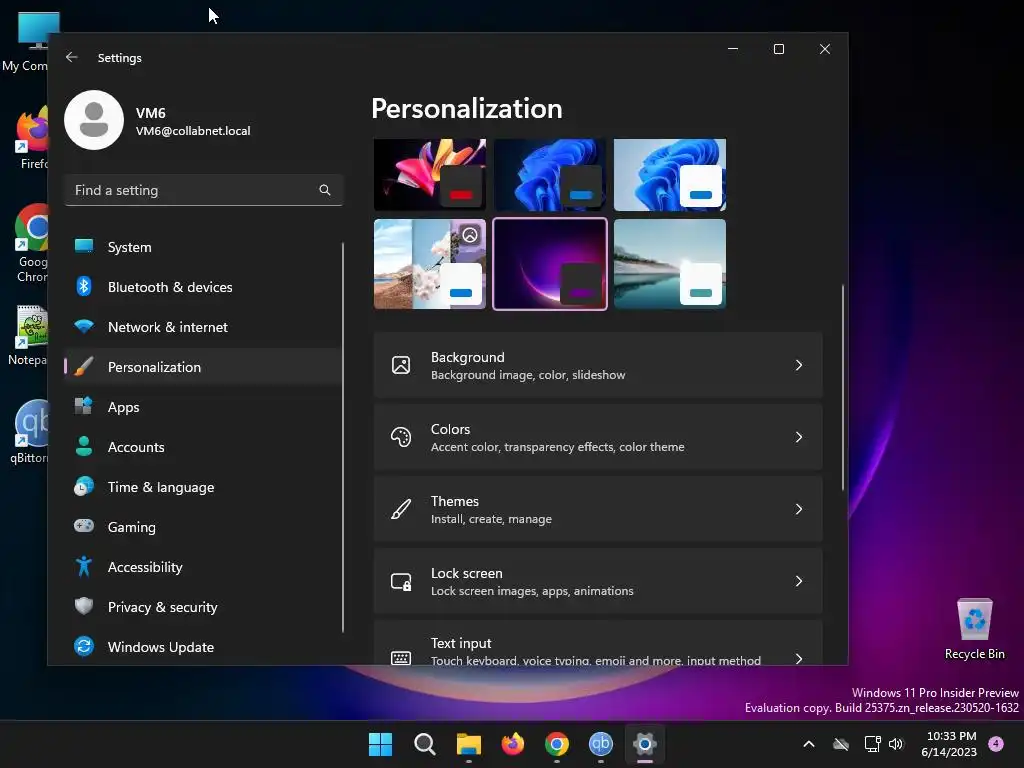
Task: Open the Gaming label in sidebar
Action: point(131,527)
